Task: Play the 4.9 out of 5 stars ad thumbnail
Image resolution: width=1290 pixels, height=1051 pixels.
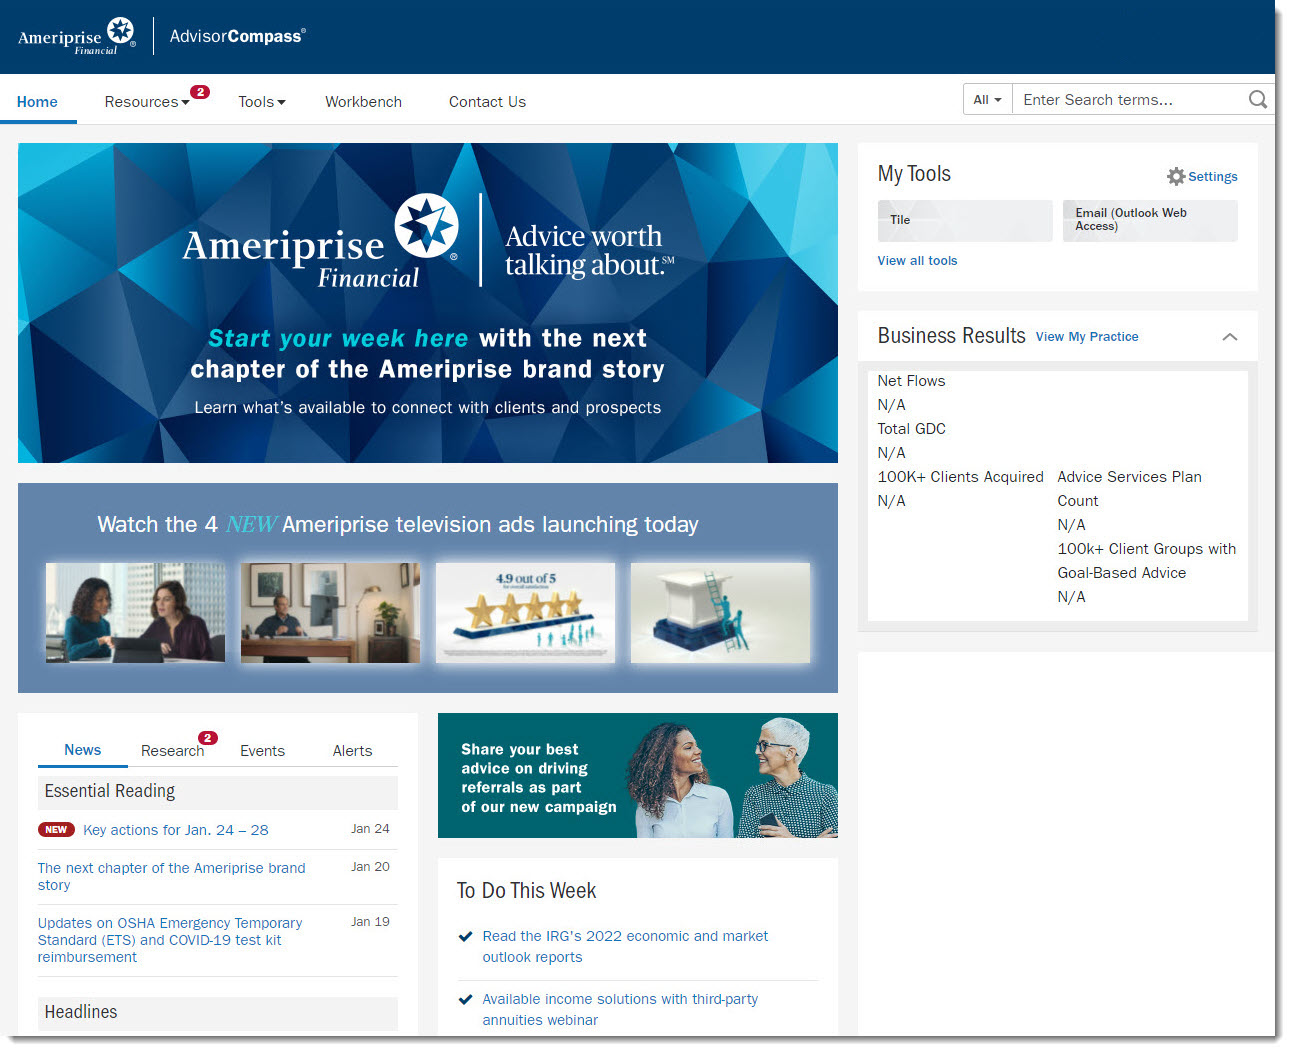Action: 525,612
